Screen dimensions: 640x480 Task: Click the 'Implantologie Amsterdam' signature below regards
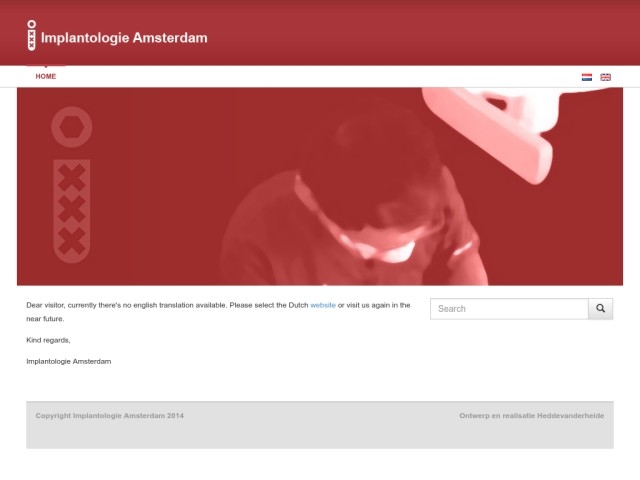[x=69, y=361]
